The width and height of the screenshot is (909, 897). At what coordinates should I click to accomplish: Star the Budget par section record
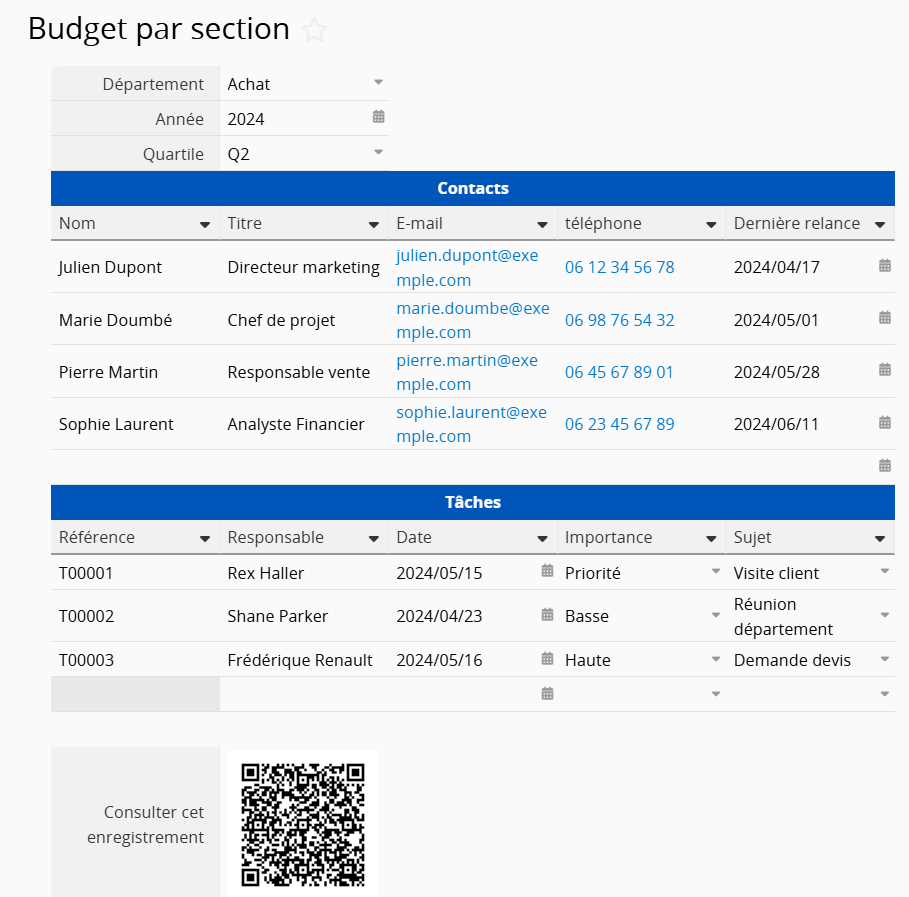315,30
